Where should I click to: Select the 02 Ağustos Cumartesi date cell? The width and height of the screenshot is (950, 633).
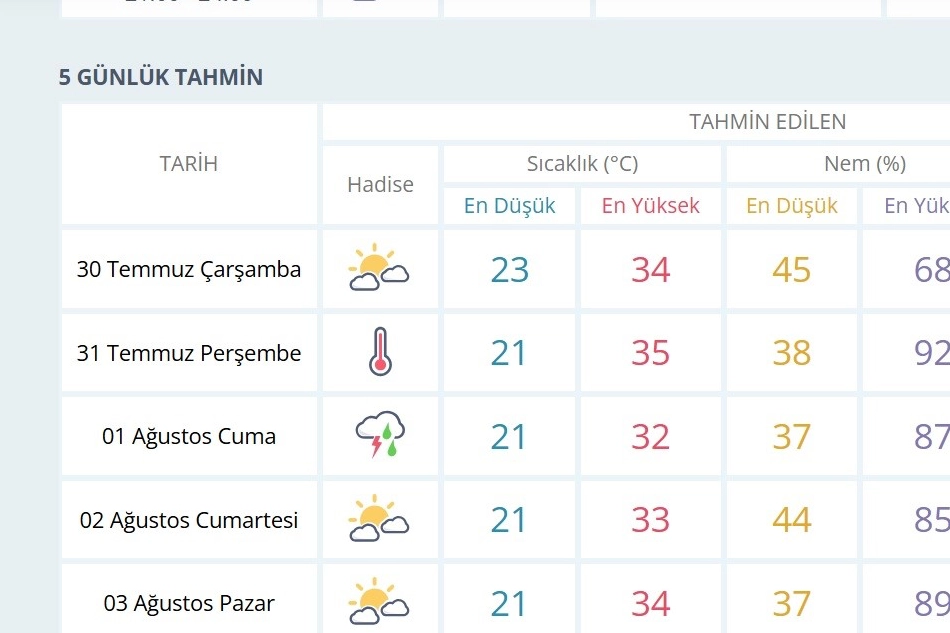189,520
